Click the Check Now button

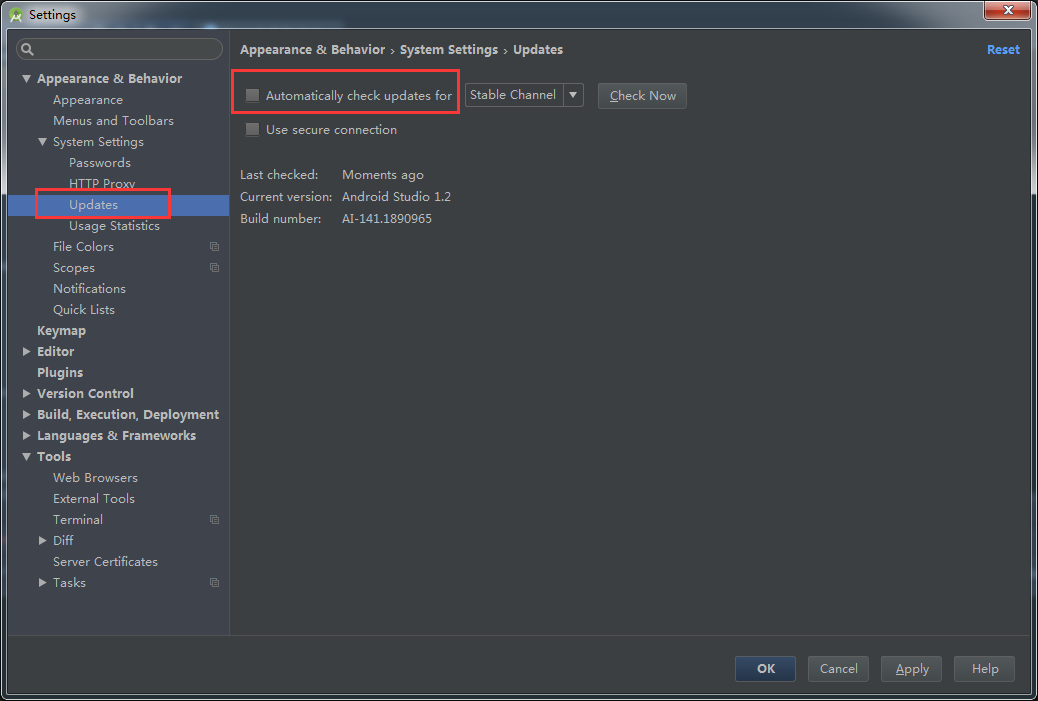pyautogui.click(x=642, y=95)
